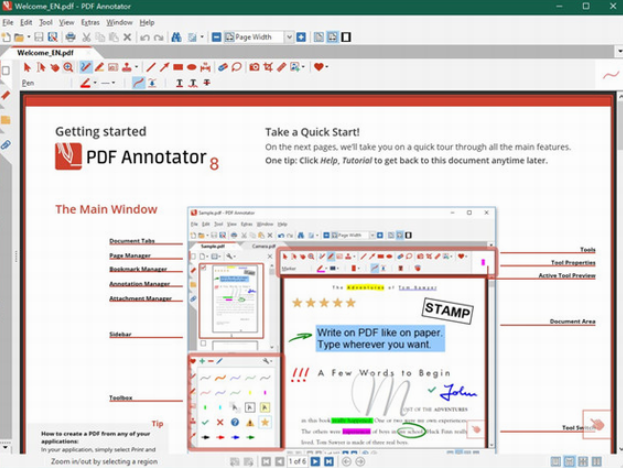Viewport: 623px width, 468px height.
Task: Open the Extras menu
Action: [90, 21]
